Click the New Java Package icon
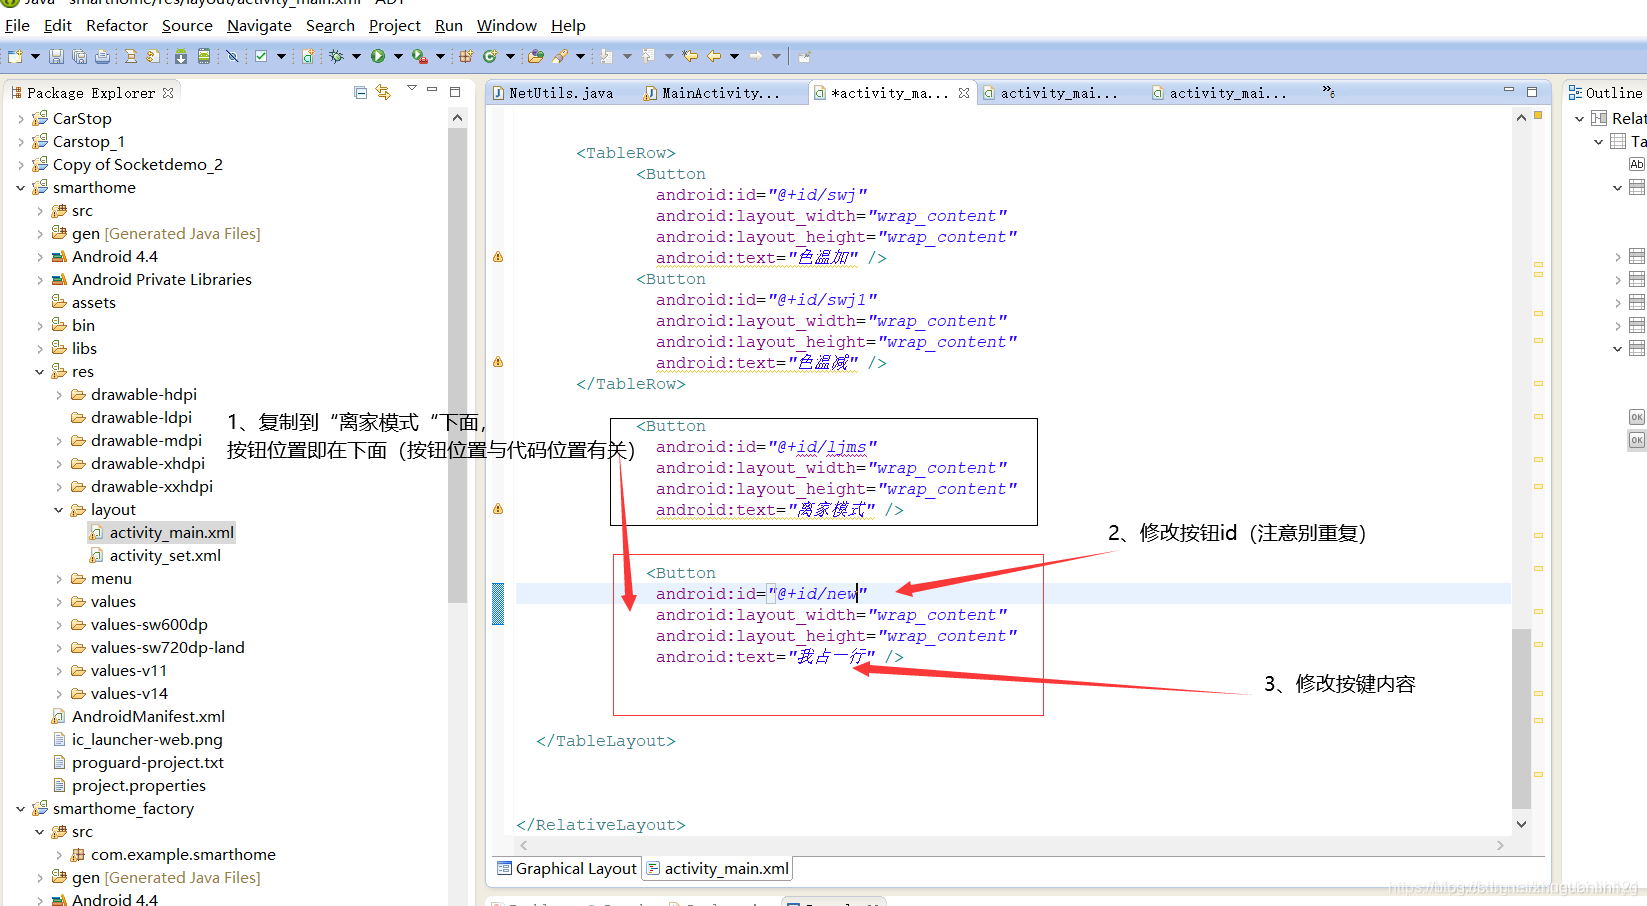The image size is (1647, 906). [x=466, y=56]
